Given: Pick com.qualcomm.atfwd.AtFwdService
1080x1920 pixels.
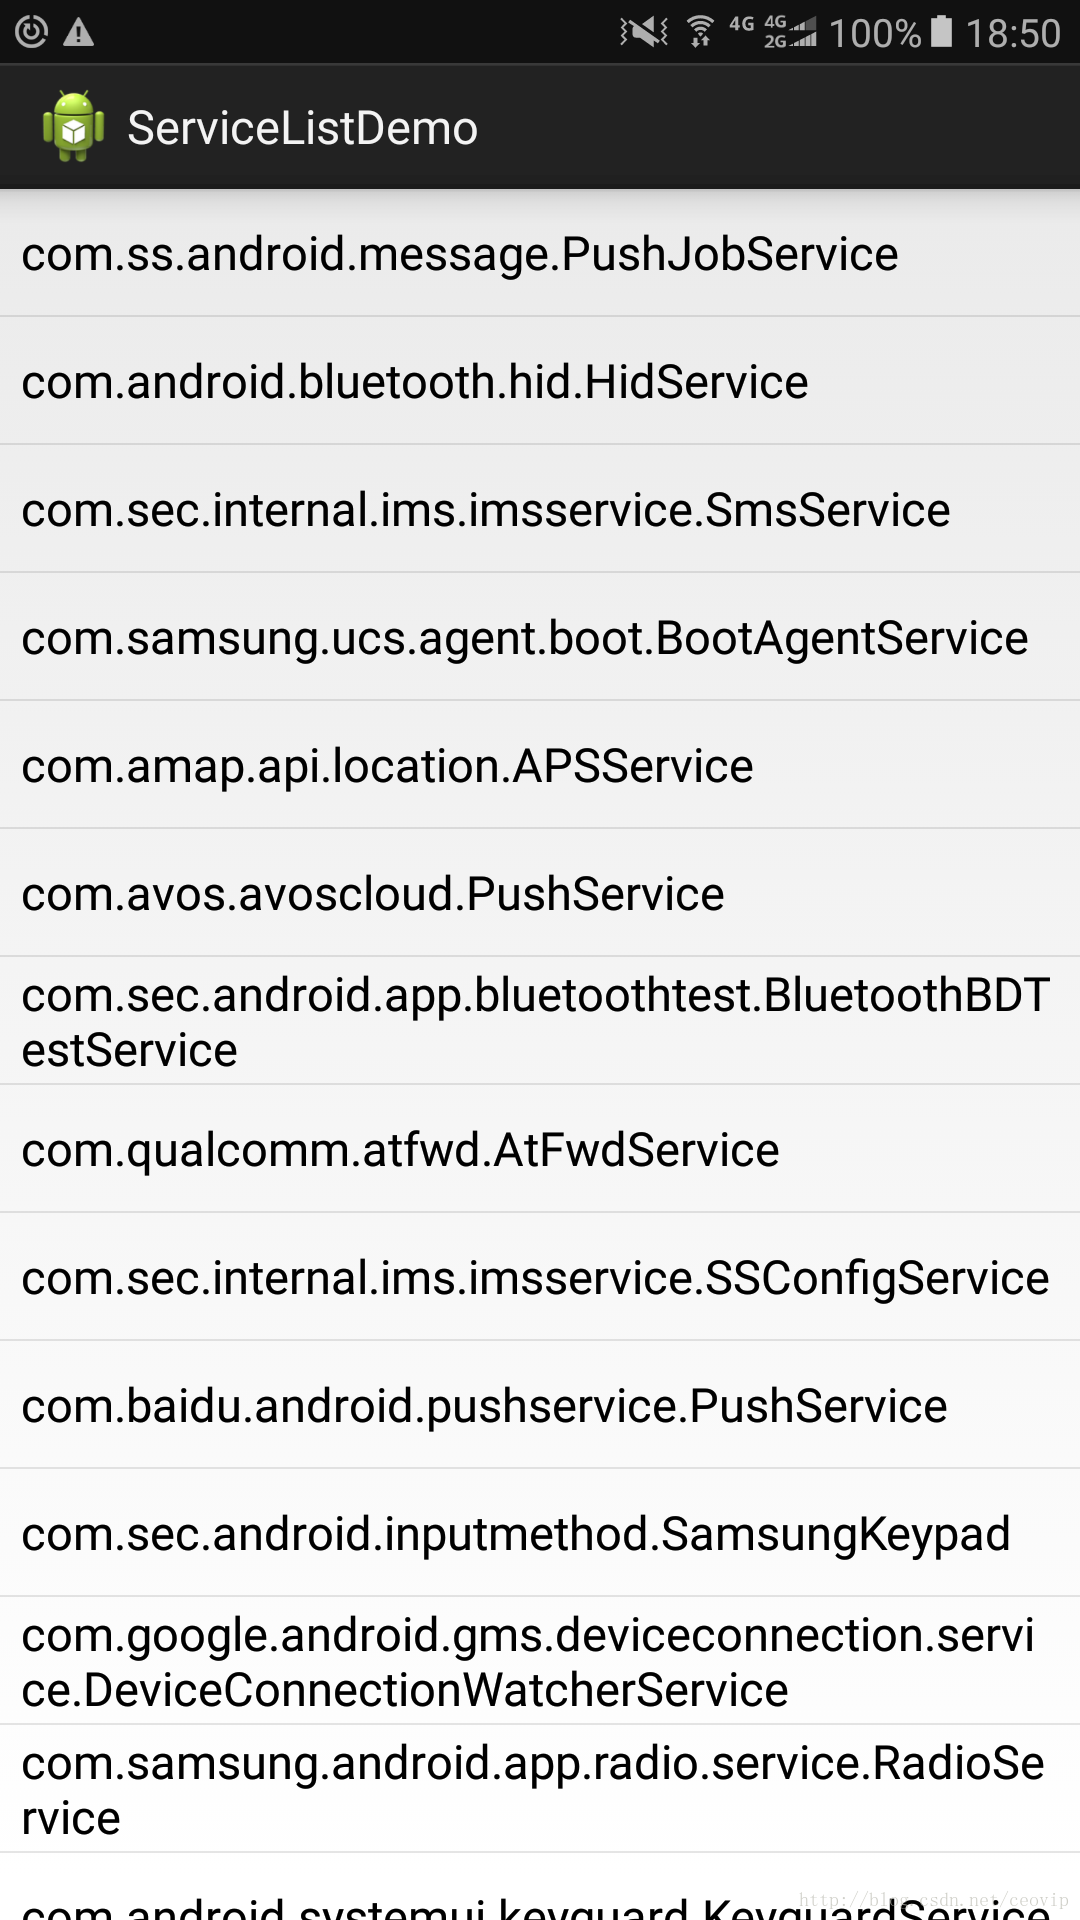Looking at the screenshot, I should [x=540, y=1149].
